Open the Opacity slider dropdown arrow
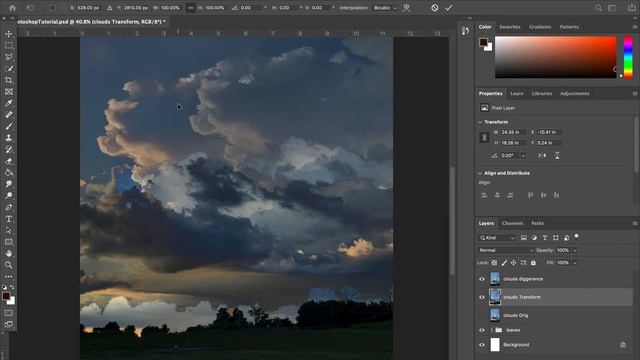640x360 pixels. pyautogui.click(x=575, y=250)
